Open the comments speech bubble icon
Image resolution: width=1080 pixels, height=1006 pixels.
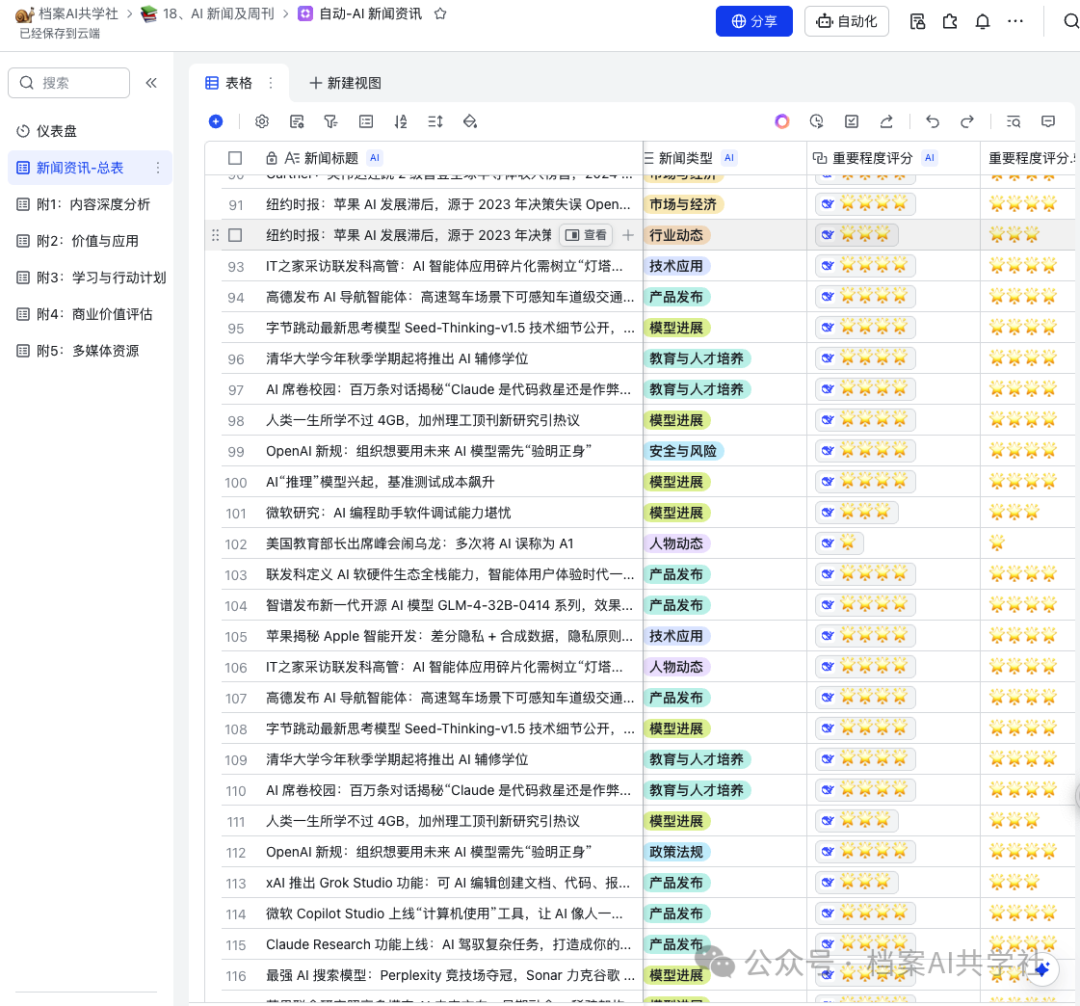(1048, 121)
